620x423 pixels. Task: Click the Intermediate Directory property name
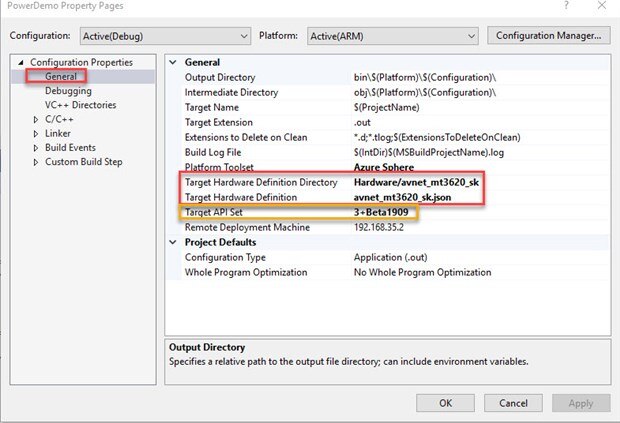tap(231, 93)
